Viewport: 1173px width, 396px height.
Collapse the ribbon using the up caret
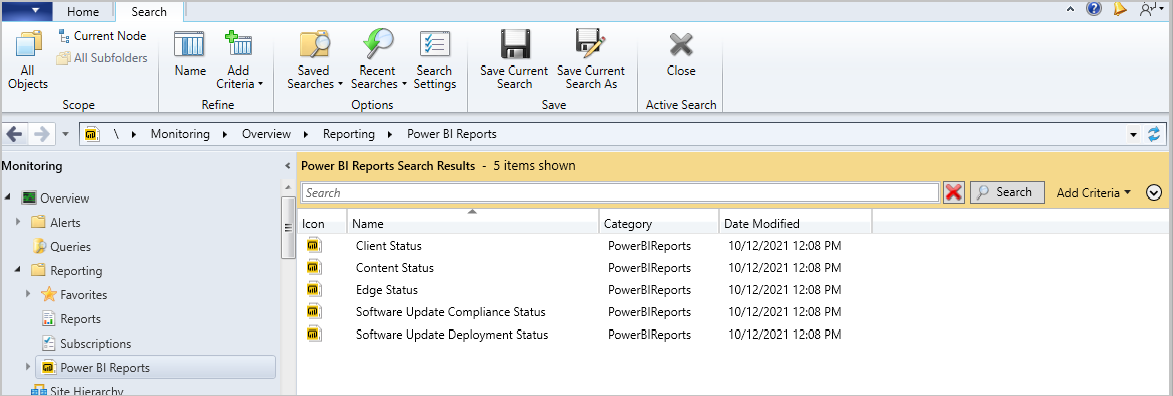(x=1071, y=9)
